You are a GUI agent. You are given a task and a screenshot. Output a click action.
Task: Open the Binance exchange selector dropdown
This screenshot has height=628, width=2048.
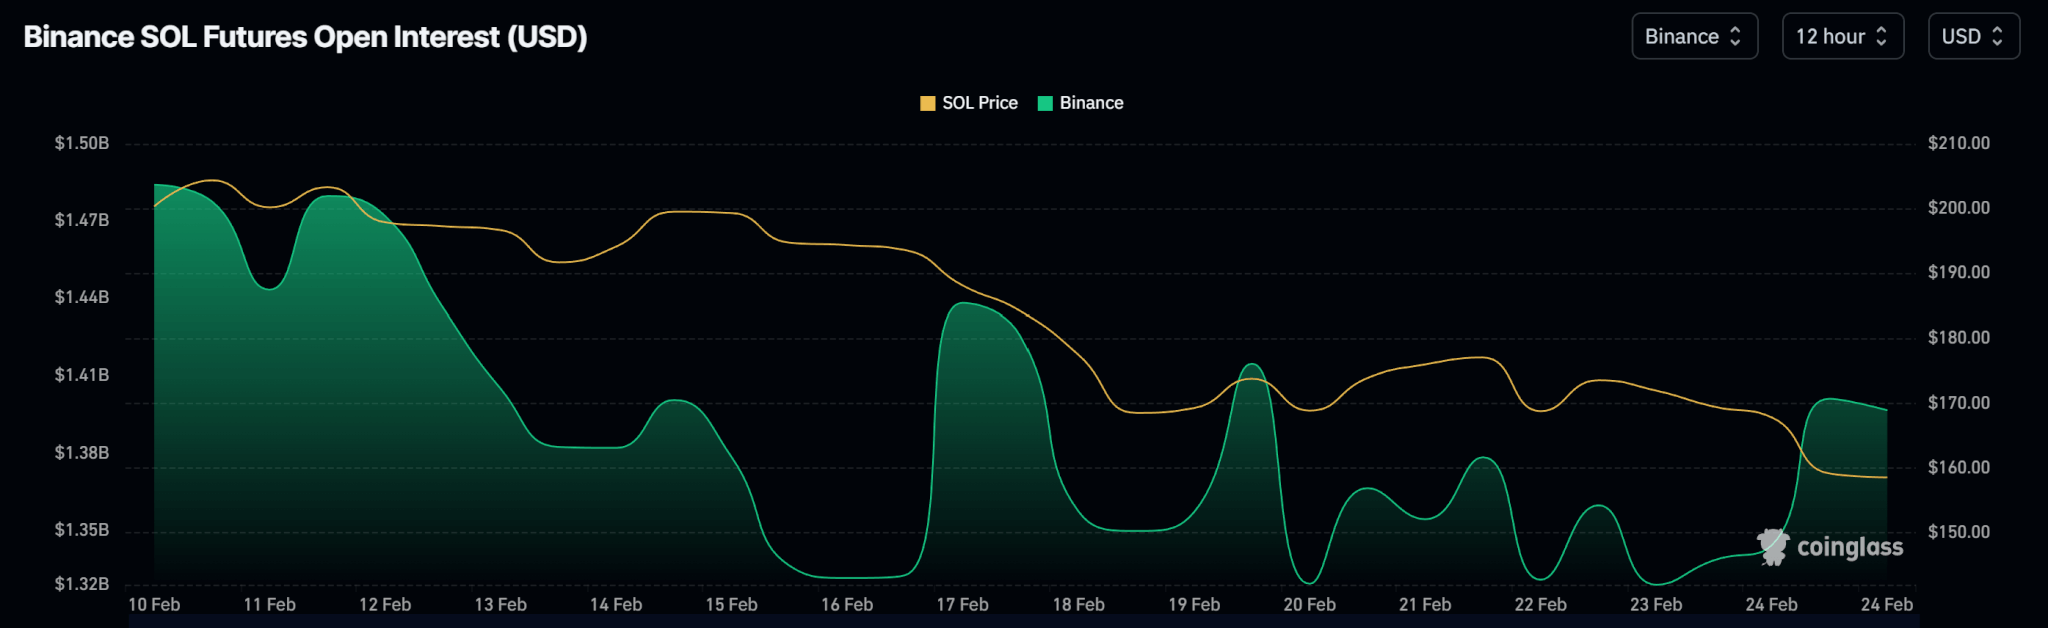[1693, 37]
